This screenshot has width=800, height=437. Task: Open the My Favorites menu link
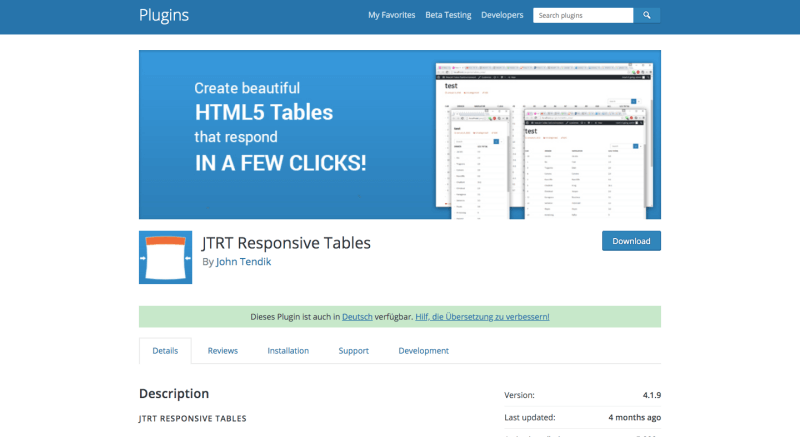pos(391,15)
